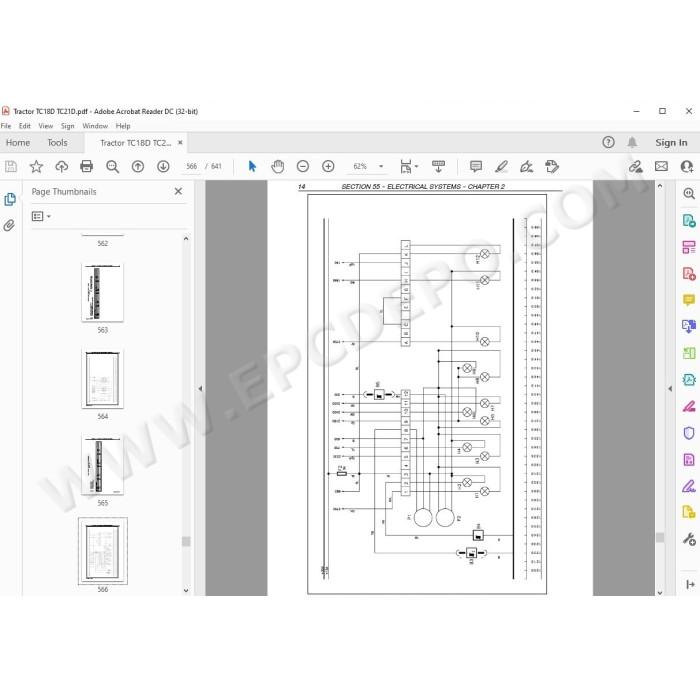Open the Comment tool in right pane

coord(689,300)
